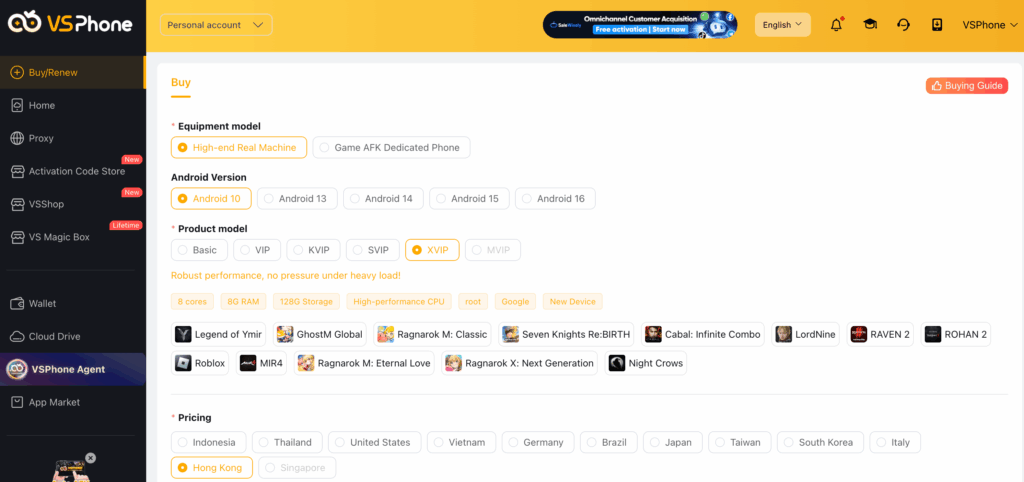Viewport: 1024px width, 482px height.
Task: Click the GhostM Global game icon
Action: (x=285, y=334)
